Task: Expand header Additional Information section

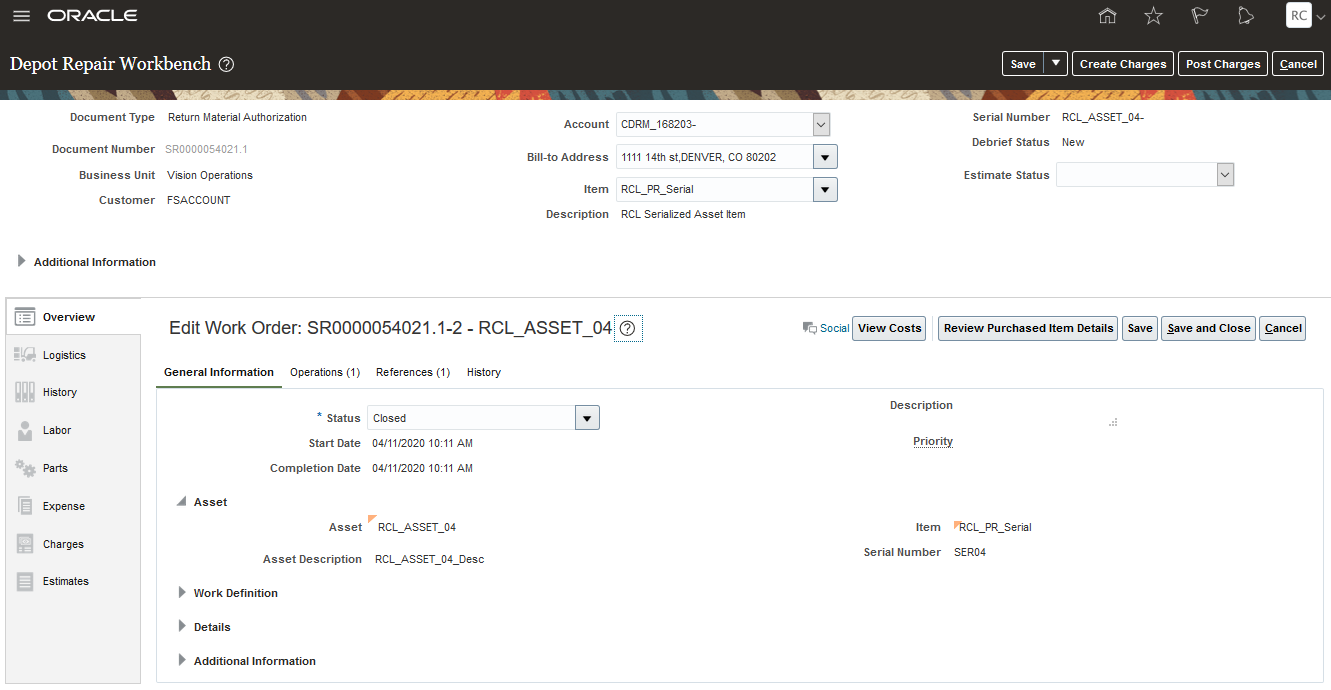Action: click(x=22, y=261)
